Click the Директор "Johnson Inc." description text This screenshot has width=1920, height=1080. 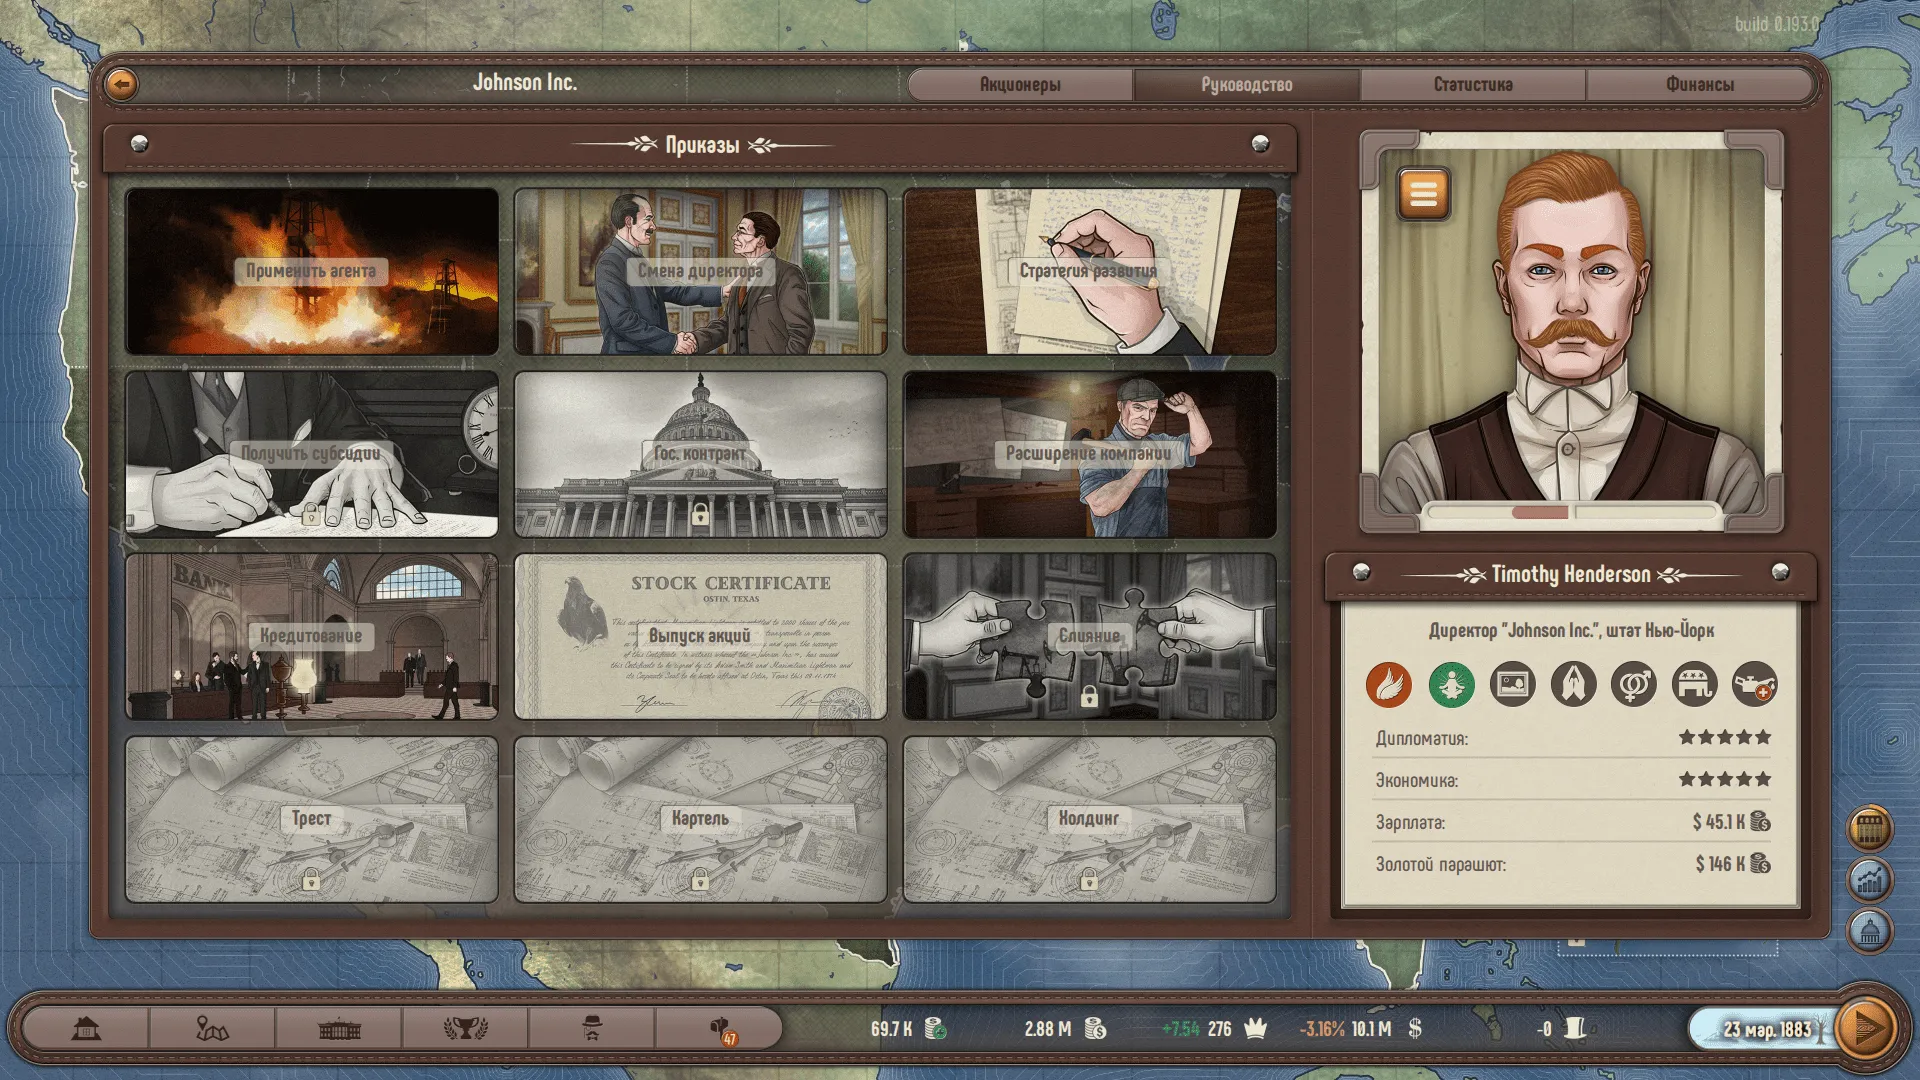coord(1571,631)
